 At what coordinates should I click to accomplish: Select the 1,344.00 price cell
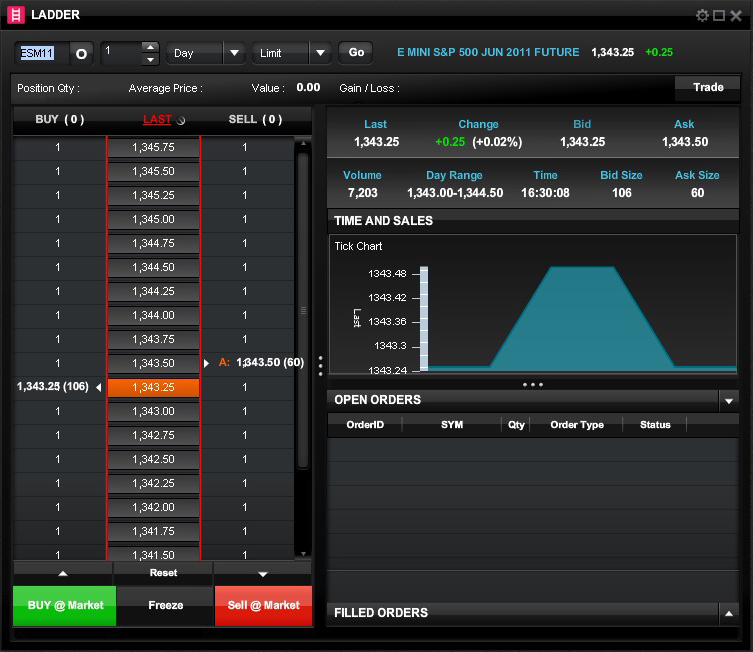tap(154, 315)
